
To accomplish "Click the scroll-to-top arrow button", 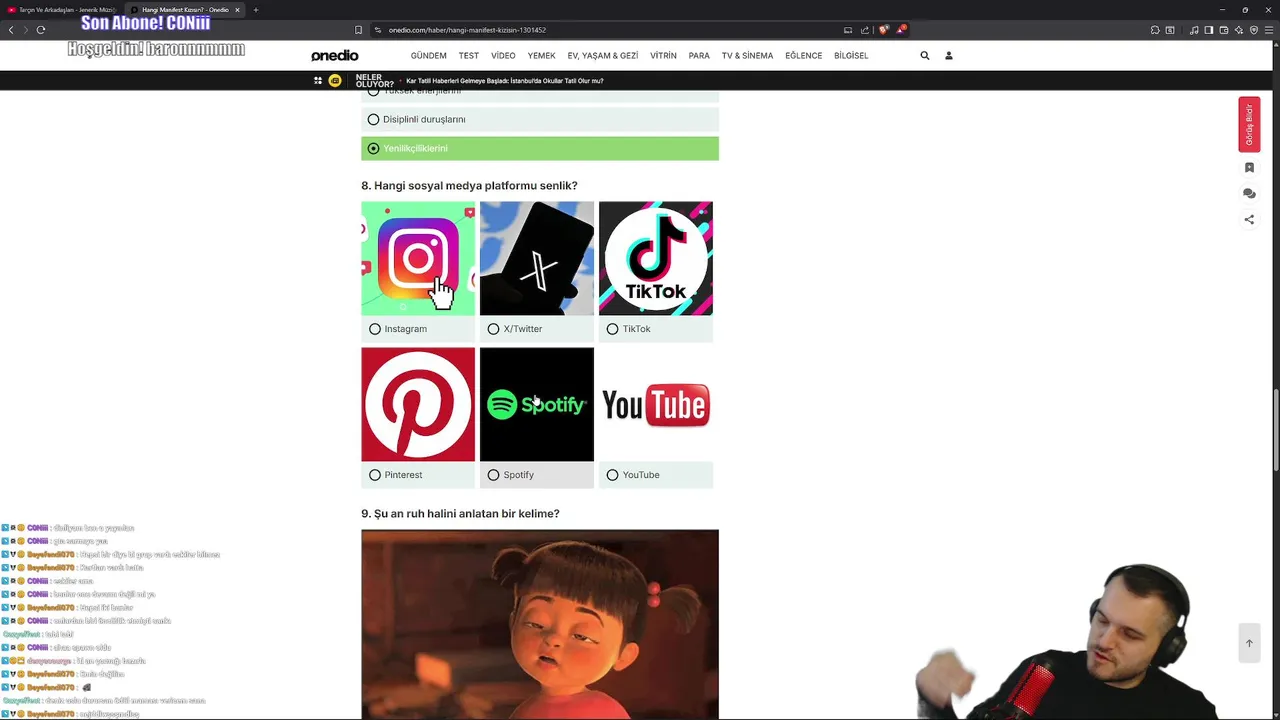I will pyautogui.click(x=1249, y=643).
